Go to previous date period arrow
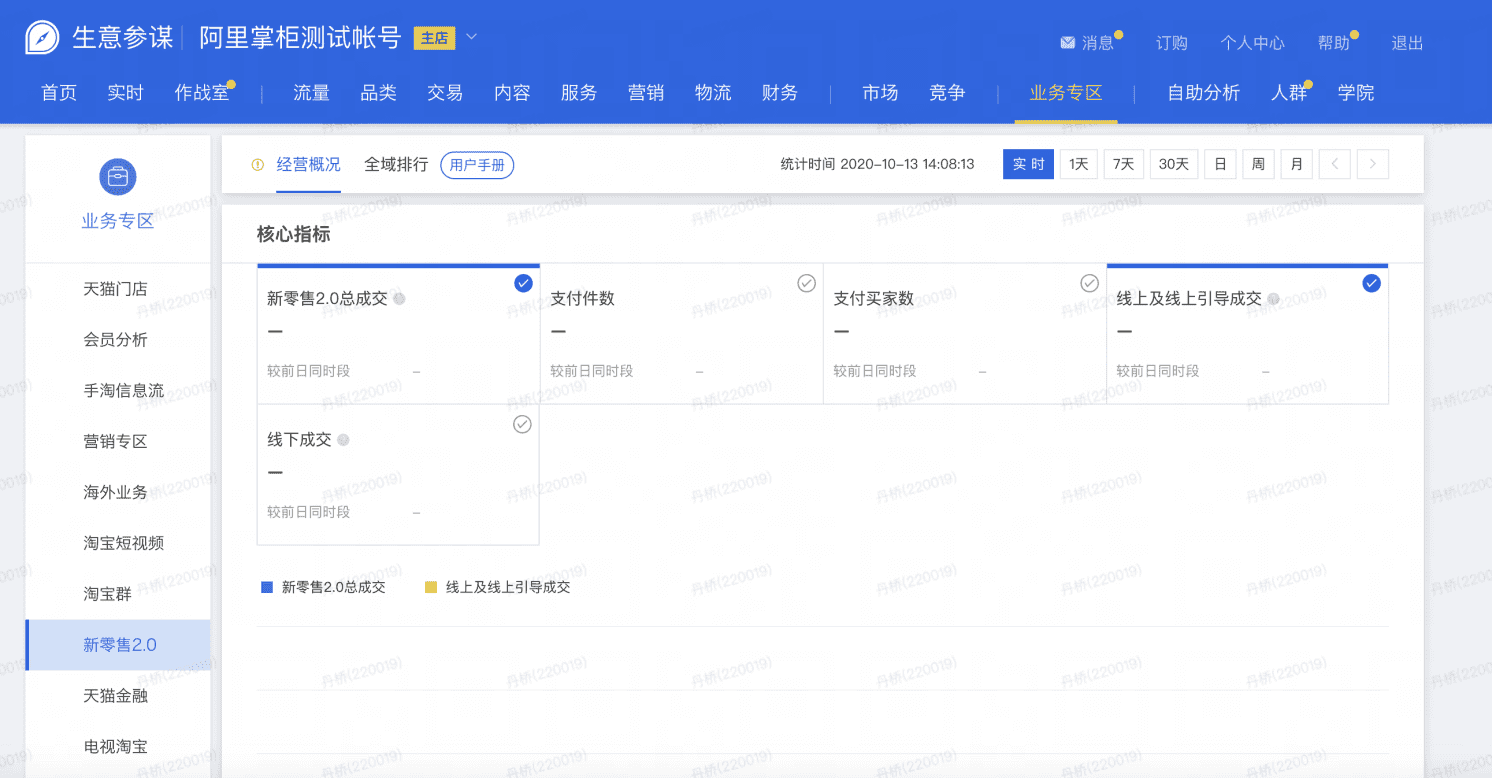Viewport: 1492px width, 778px height. click(x=1335, y=164)
